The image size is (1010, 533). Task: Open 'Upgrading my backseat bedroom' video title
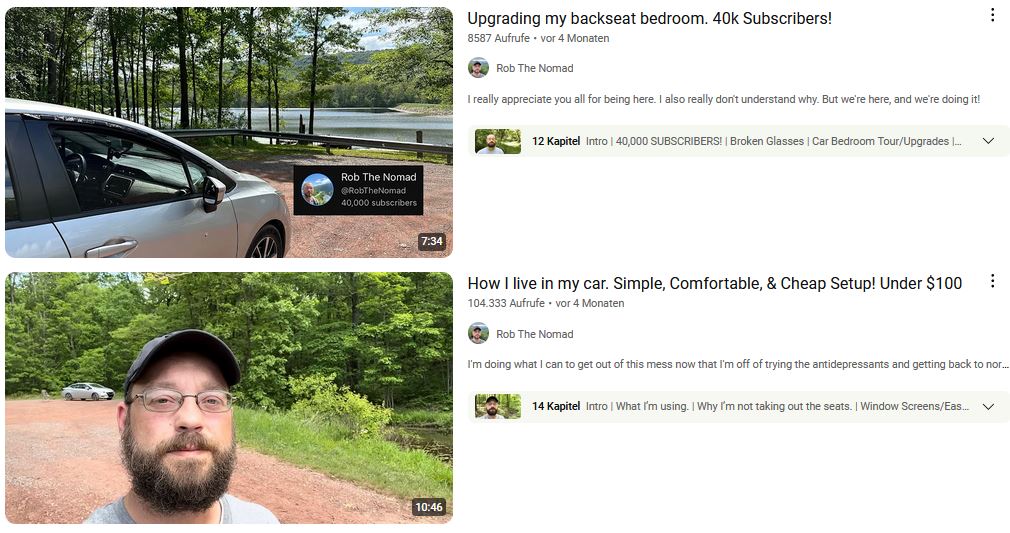649,19
